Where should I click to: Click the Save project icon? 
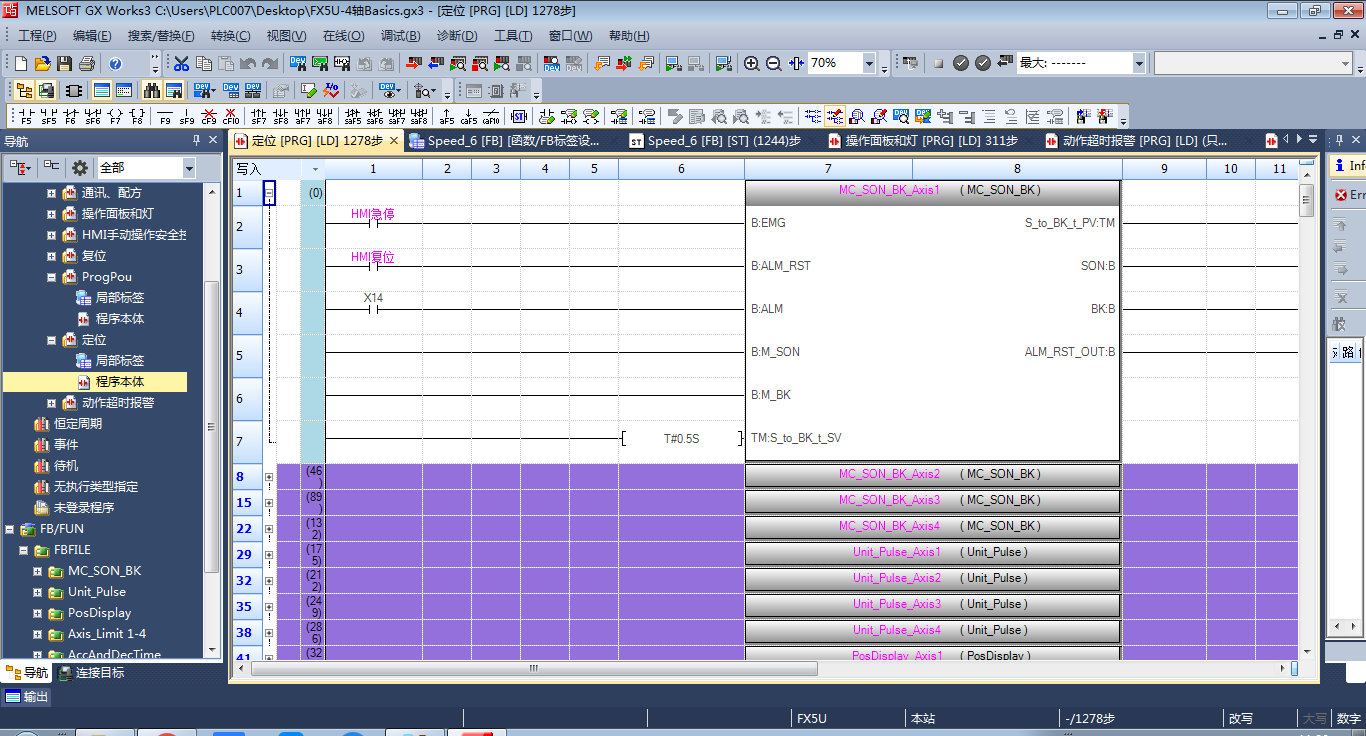[x=64, y=64]
